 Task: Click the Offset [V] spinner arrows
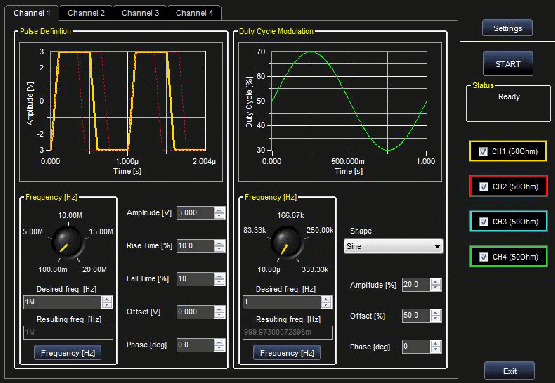[219, 312]
